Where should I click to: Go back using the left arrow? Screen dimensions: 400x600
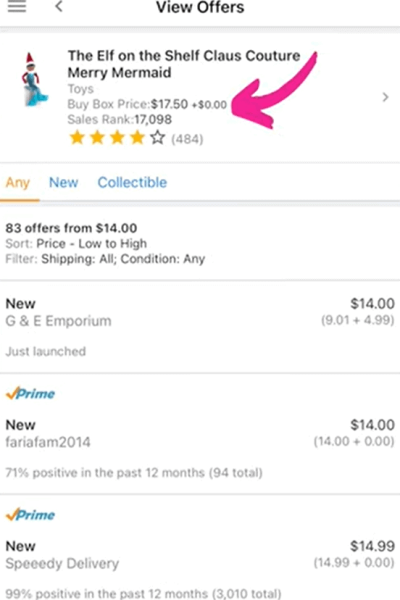[x=59, y=7]
